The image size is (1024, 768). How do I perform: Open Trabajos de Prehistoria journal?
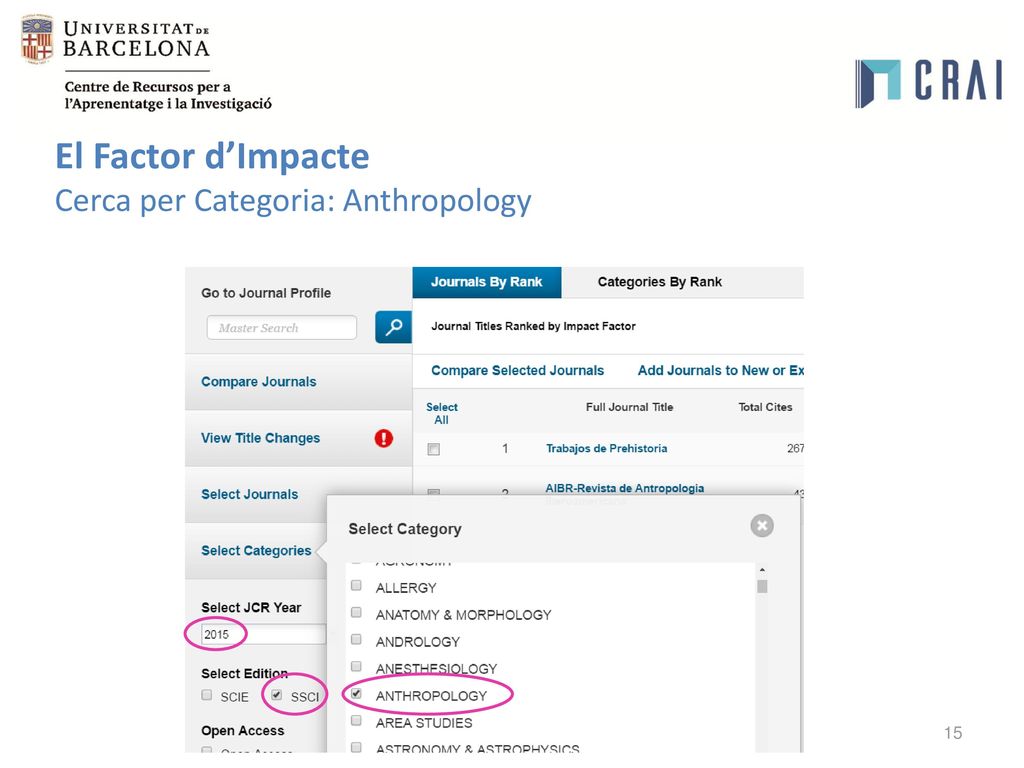pyautogui.click(x=607, y=449)
